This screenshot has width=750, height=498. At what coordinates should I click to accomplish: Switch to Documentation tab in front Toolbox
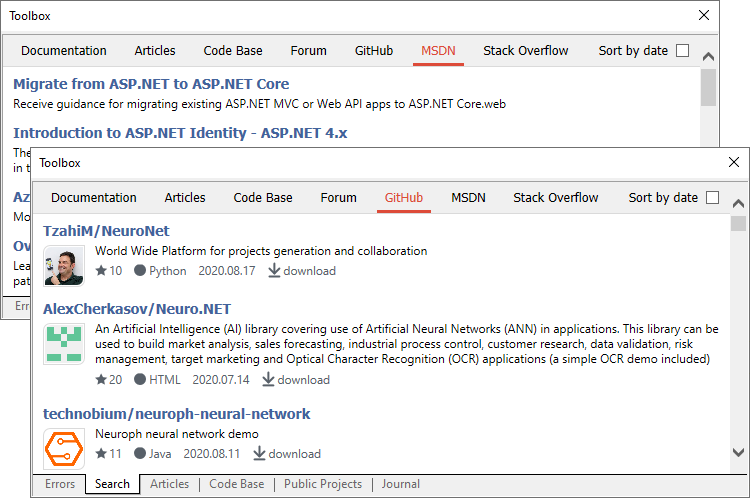(94, 198)
